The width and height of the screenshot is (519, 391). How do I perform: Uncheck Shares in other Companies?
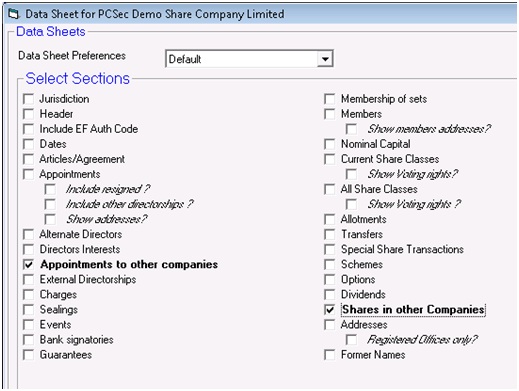330,310
